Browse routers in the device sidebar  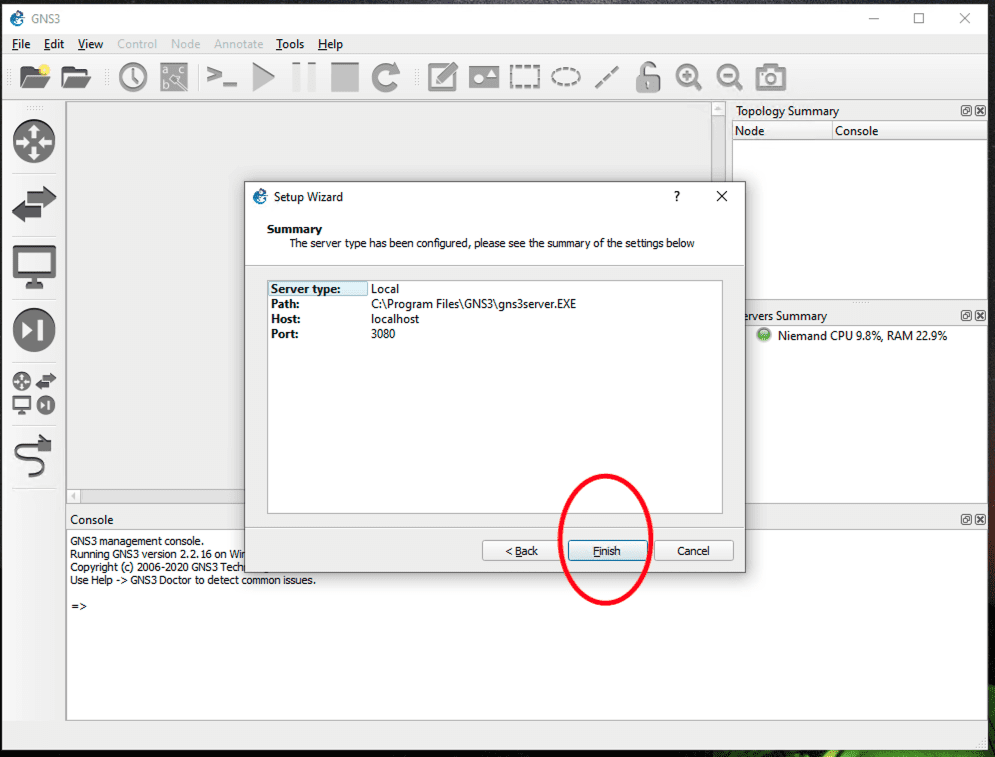click(34, 141)
